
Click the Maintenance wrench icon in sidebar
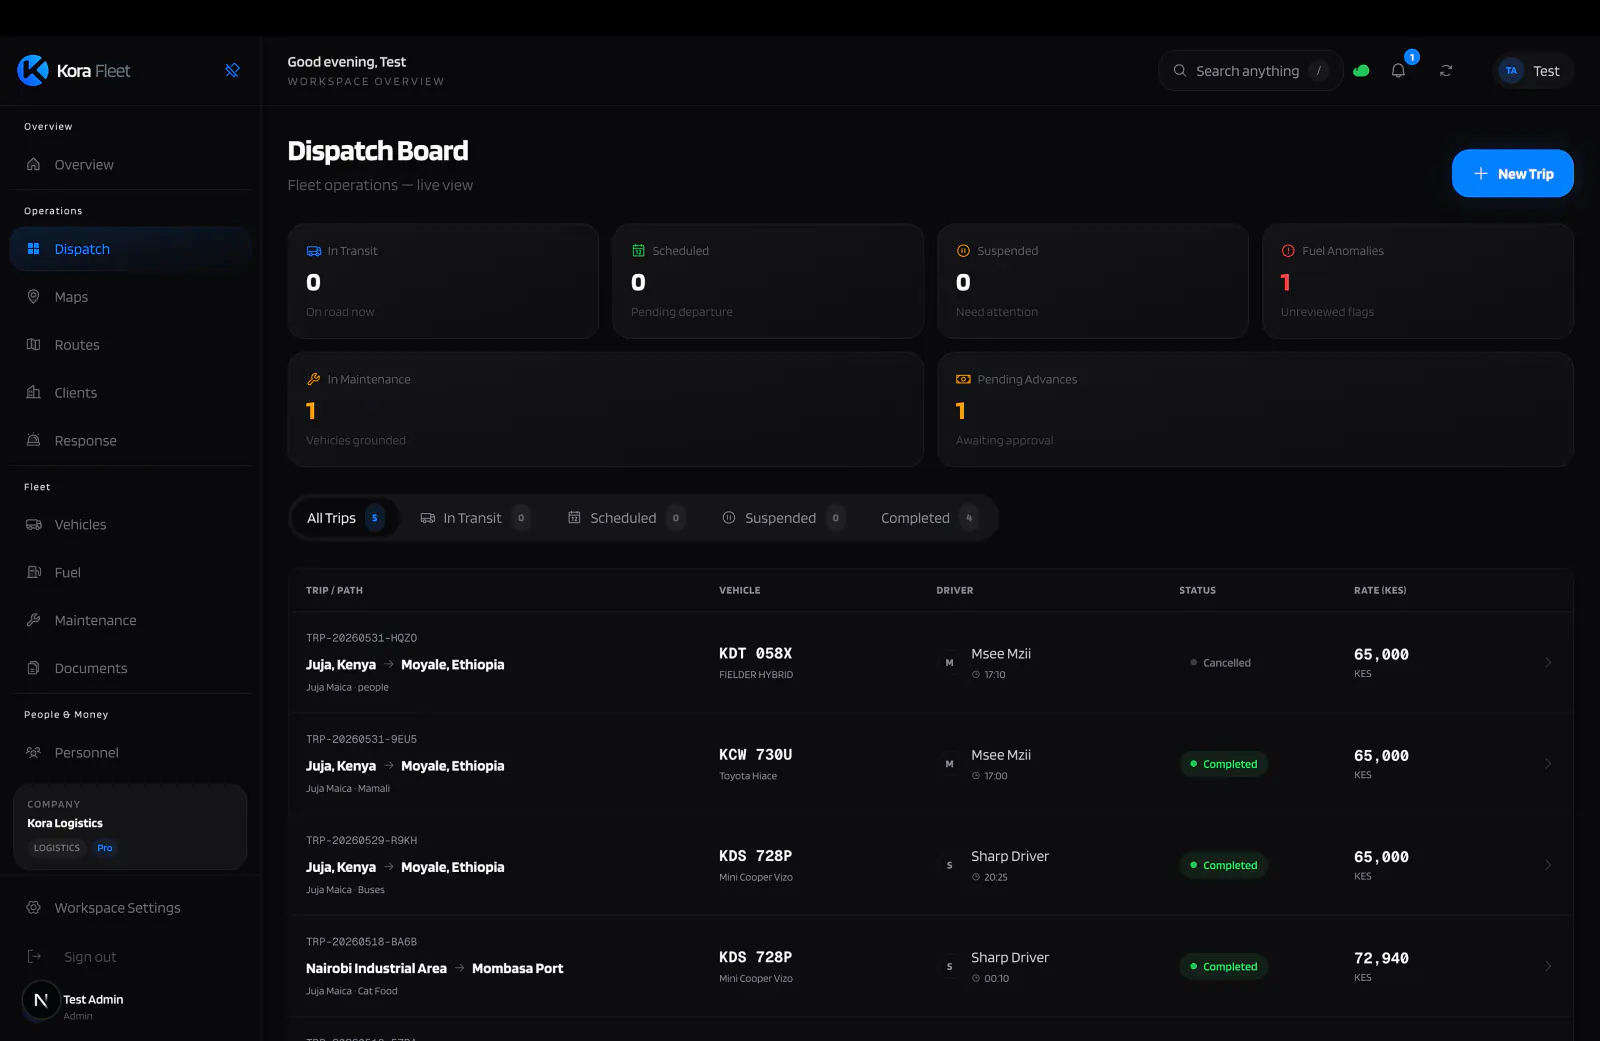(x=34, y=621)
